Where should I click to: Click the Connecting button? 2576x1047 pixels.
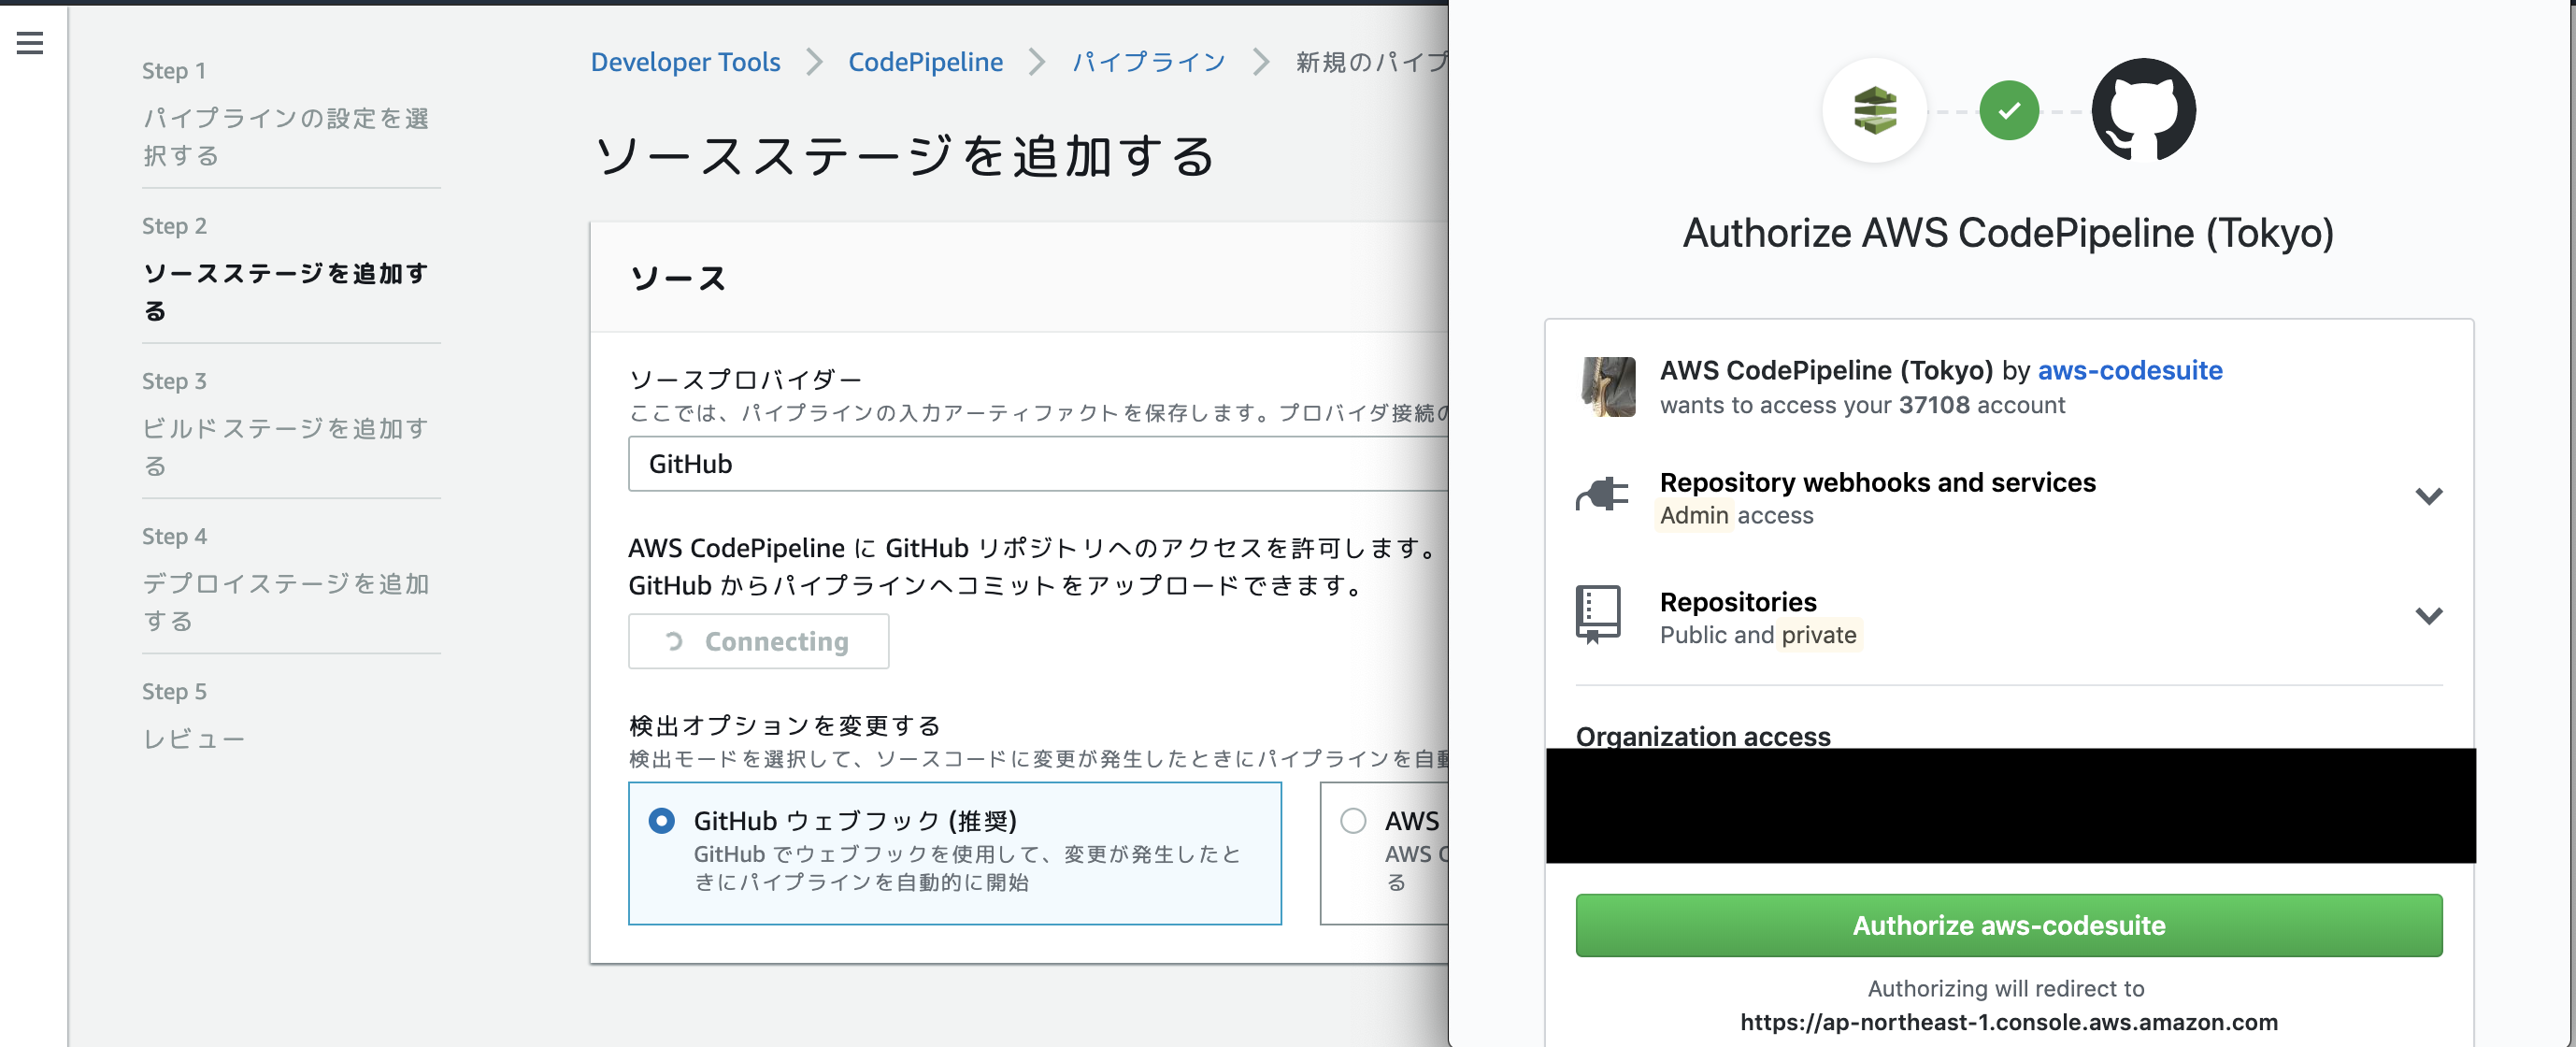[758, 641]
